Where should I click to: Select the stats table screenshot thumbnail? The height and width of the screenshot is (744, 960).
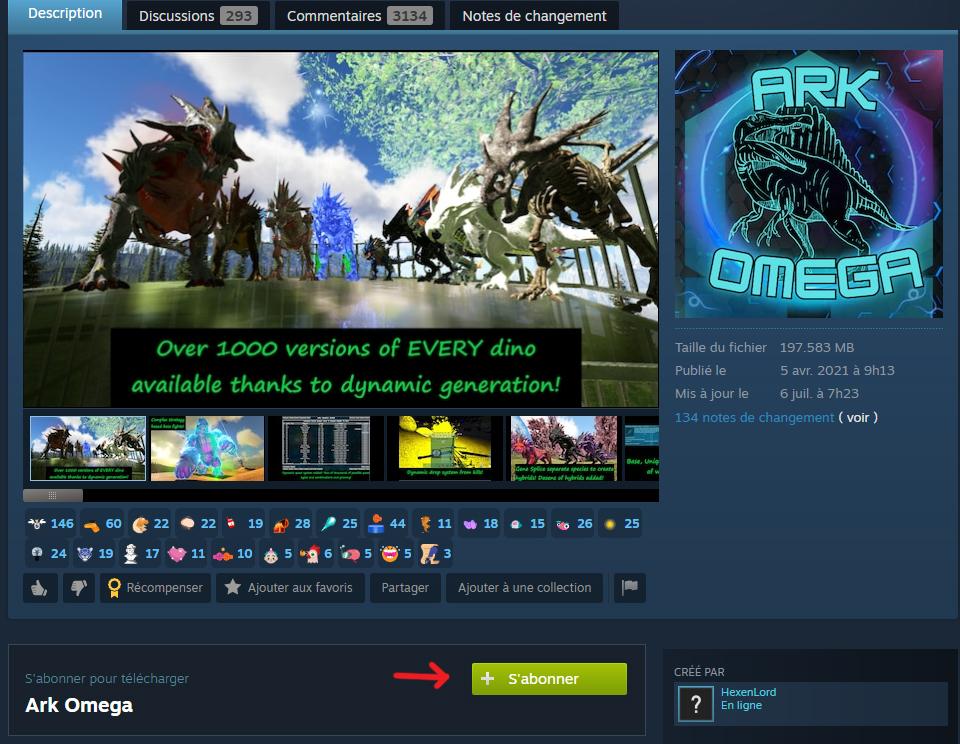pyautogui.click(x=326, y=448)
